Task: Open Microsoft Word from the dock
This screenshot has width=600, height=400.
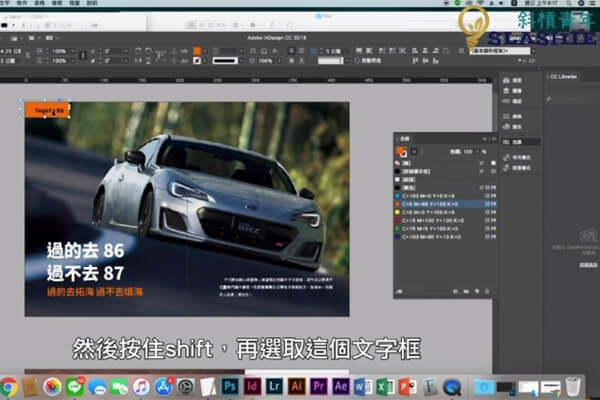Action: pyautogui.click(x=362, y=387)
